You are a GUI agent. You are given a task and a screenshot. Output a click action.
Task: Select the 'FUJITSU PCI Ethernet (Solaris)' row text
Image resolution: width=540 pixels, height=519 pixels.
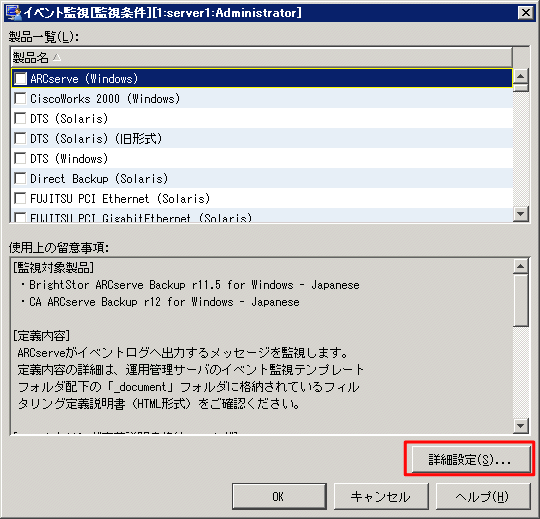(120, 199)
